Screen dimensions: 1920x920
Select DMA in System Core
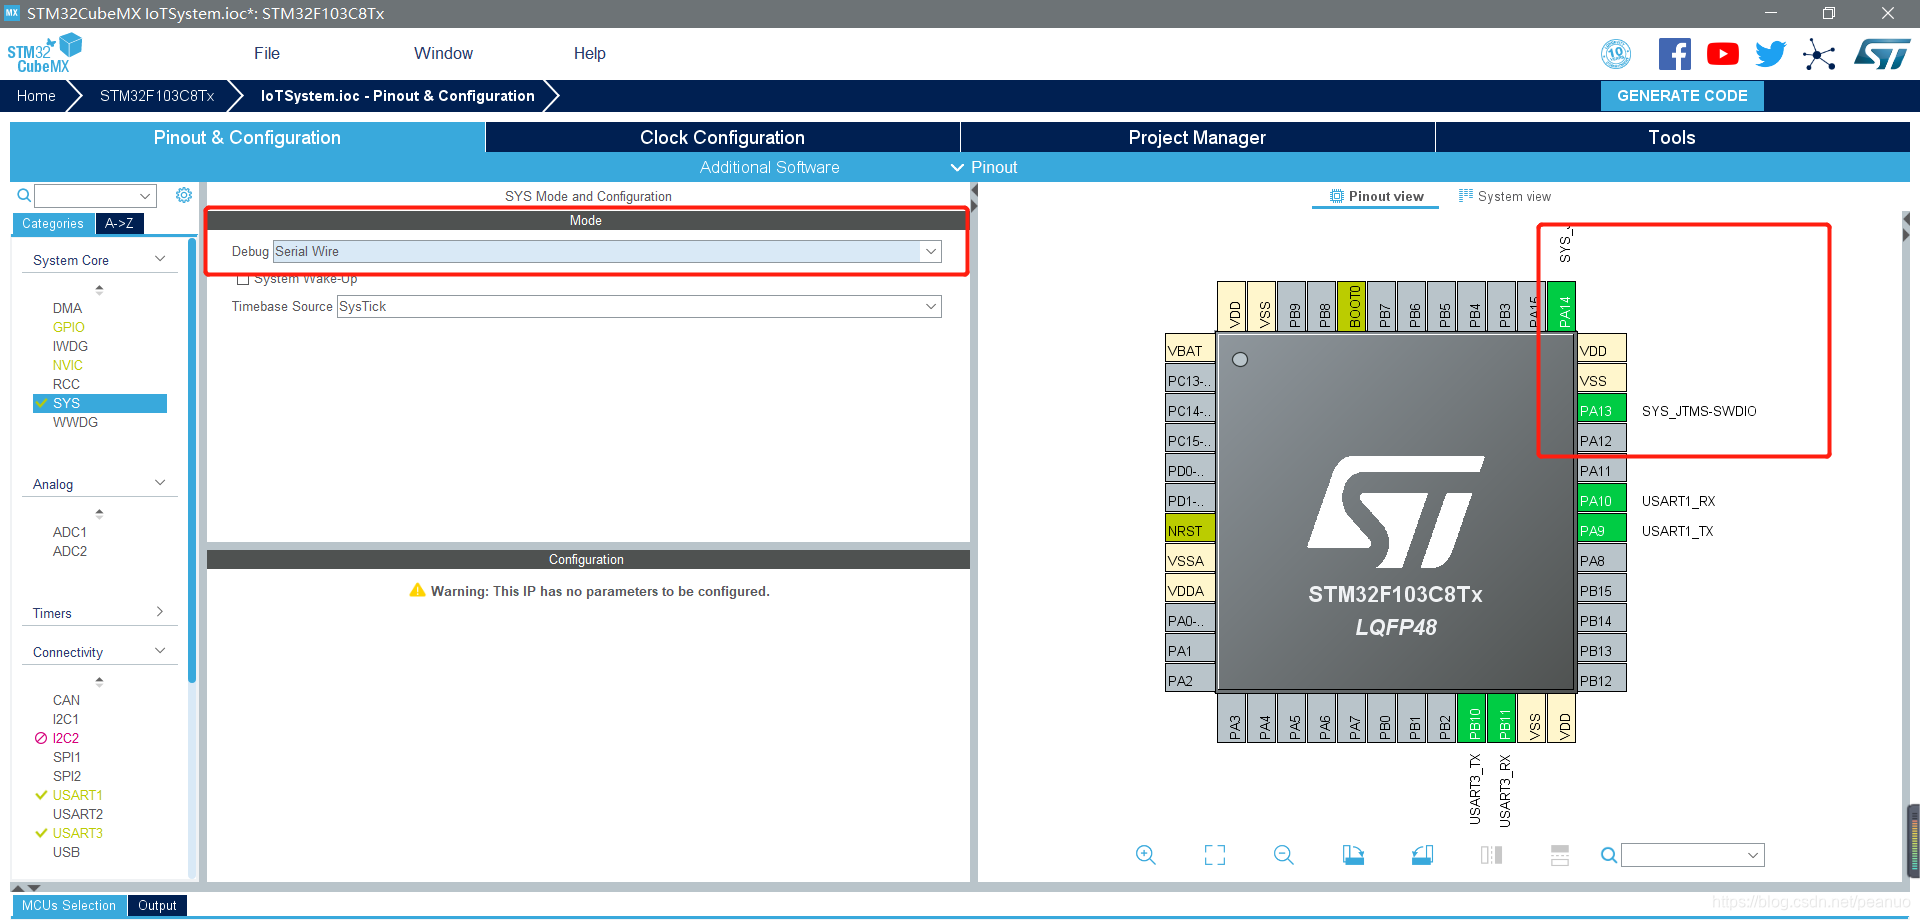[x=68, y=308]
